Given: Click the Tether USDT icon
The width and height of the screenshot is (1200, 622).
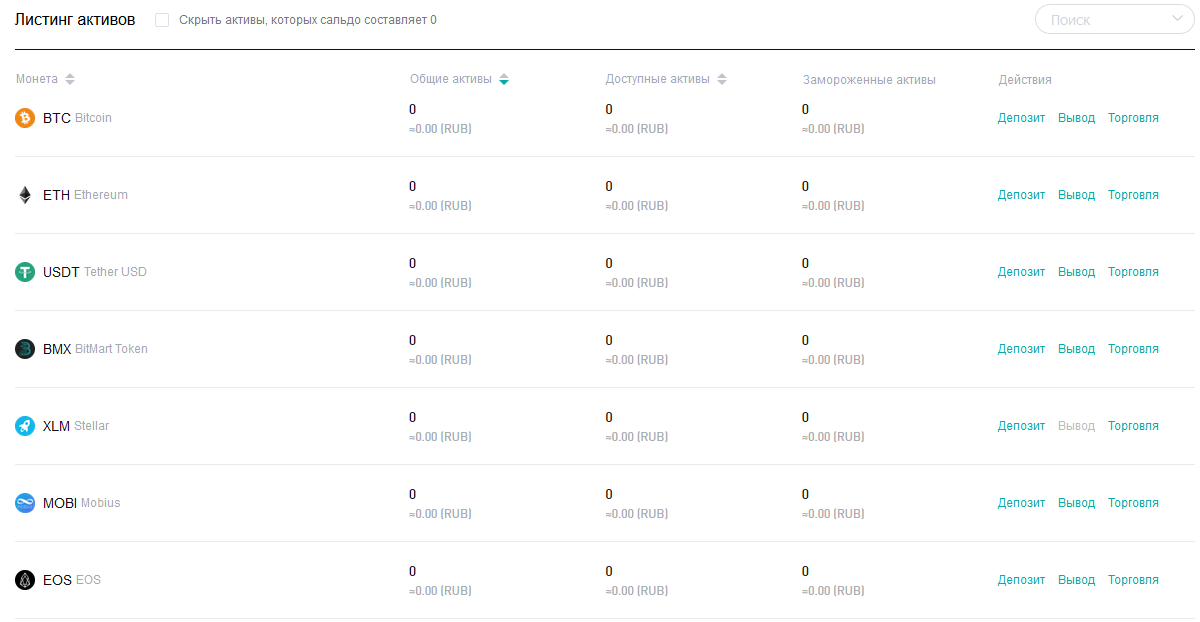Looking at the screenshot, I should (25, 272).
